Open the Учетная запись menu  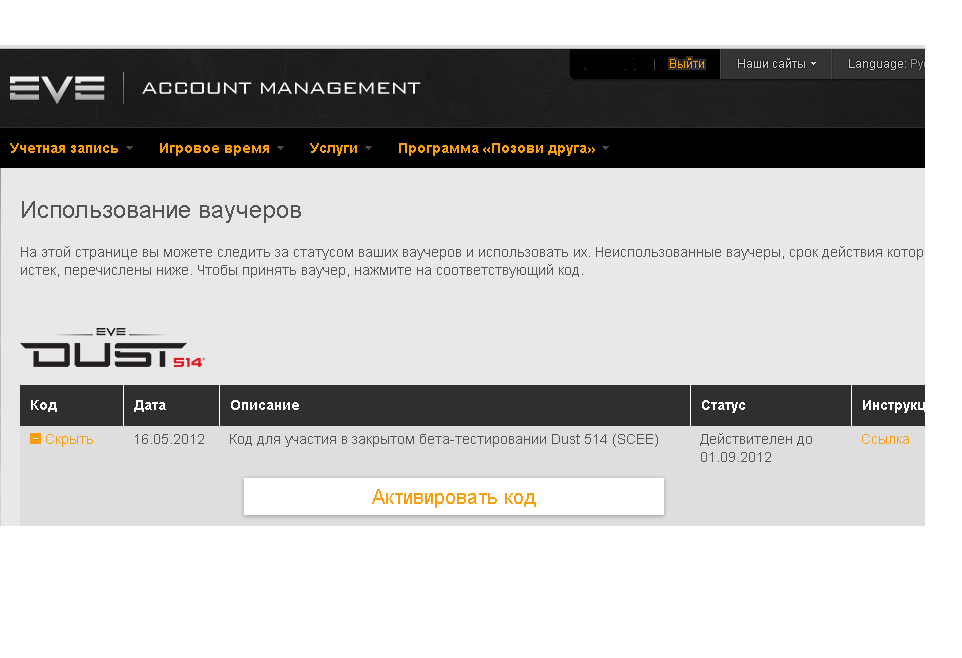[x=71, y=149]
